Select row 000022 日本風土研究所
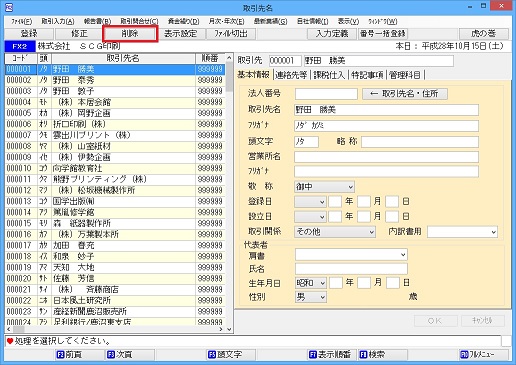This screenshot has height=365, width=516. point(115,300)
